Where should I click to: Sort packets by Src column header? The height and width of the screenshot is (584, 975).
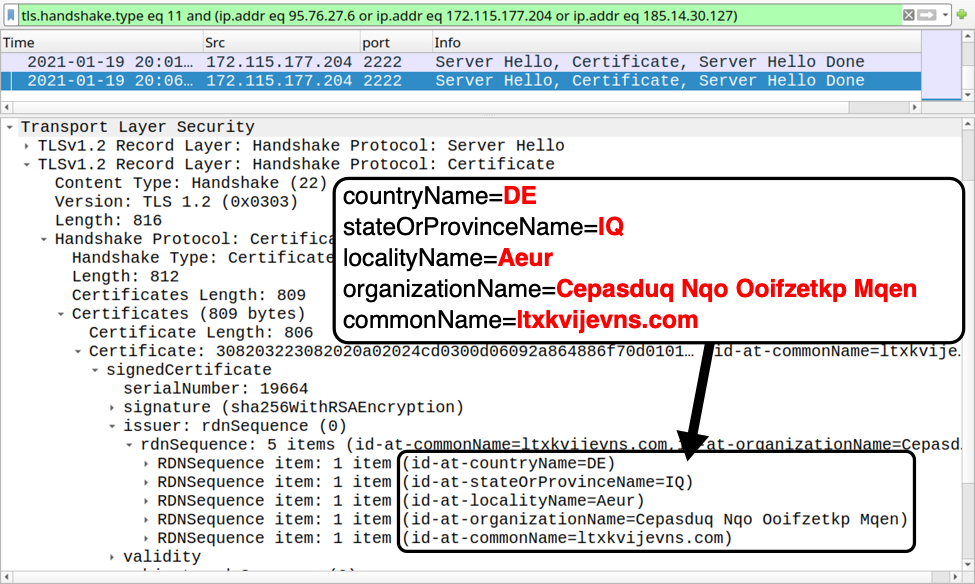(x=280, y=43)
